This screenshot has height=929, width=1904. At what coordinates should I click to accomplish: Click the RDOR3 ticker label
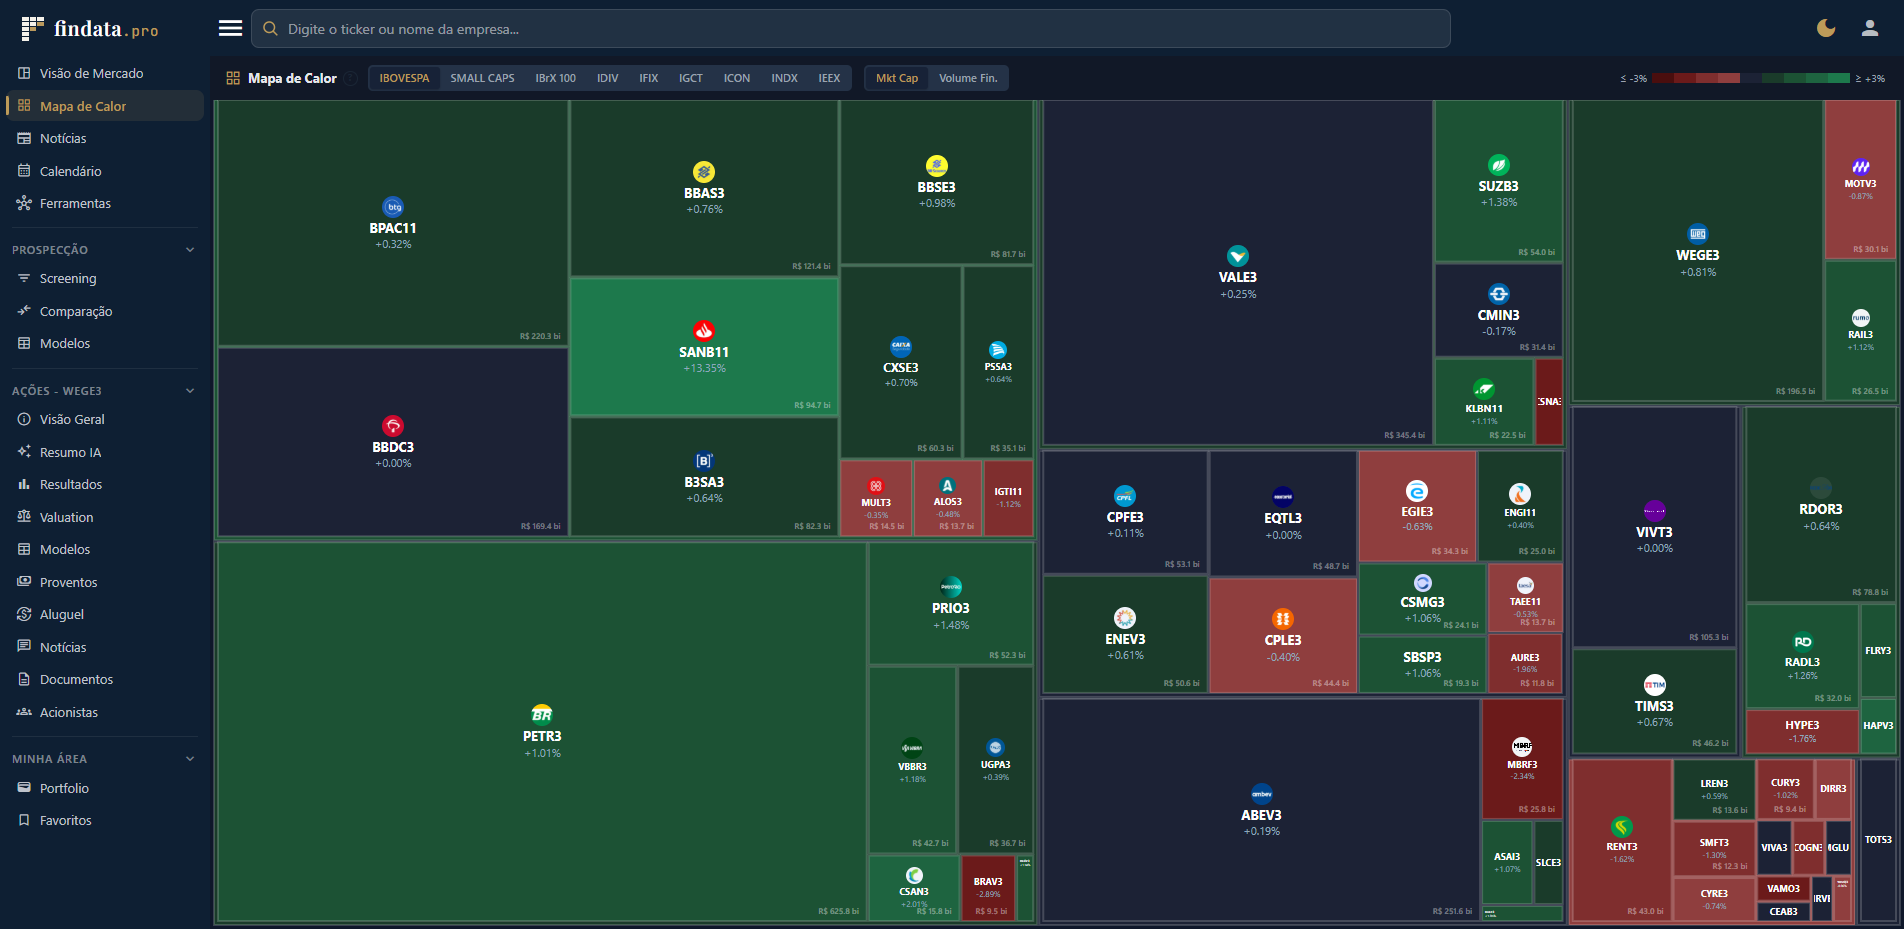point(1821,509)
